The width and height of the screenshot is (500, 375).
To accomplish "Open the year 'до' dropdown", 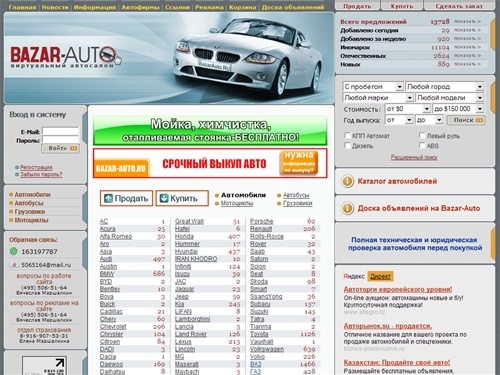I will [429, 120].
